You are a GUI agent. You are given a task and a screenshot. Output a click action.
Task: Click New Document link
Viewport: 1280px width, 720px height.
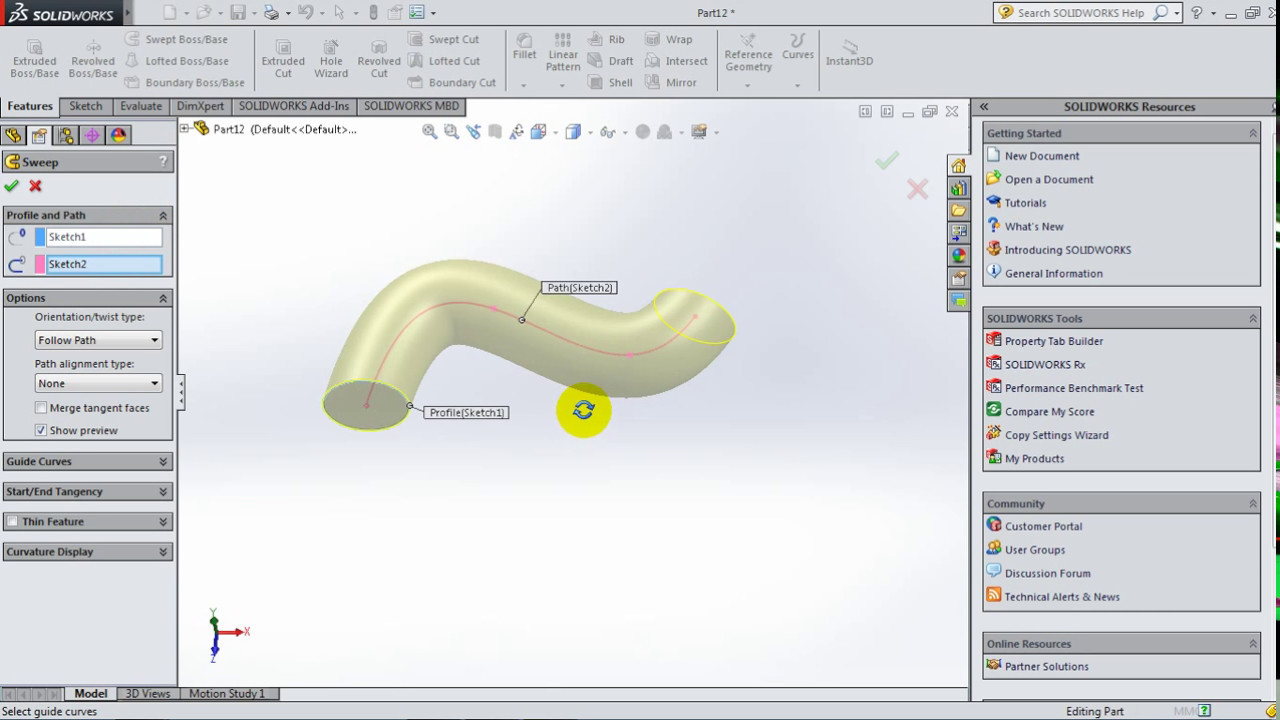pyautogui.click(x=1042, y=156)
